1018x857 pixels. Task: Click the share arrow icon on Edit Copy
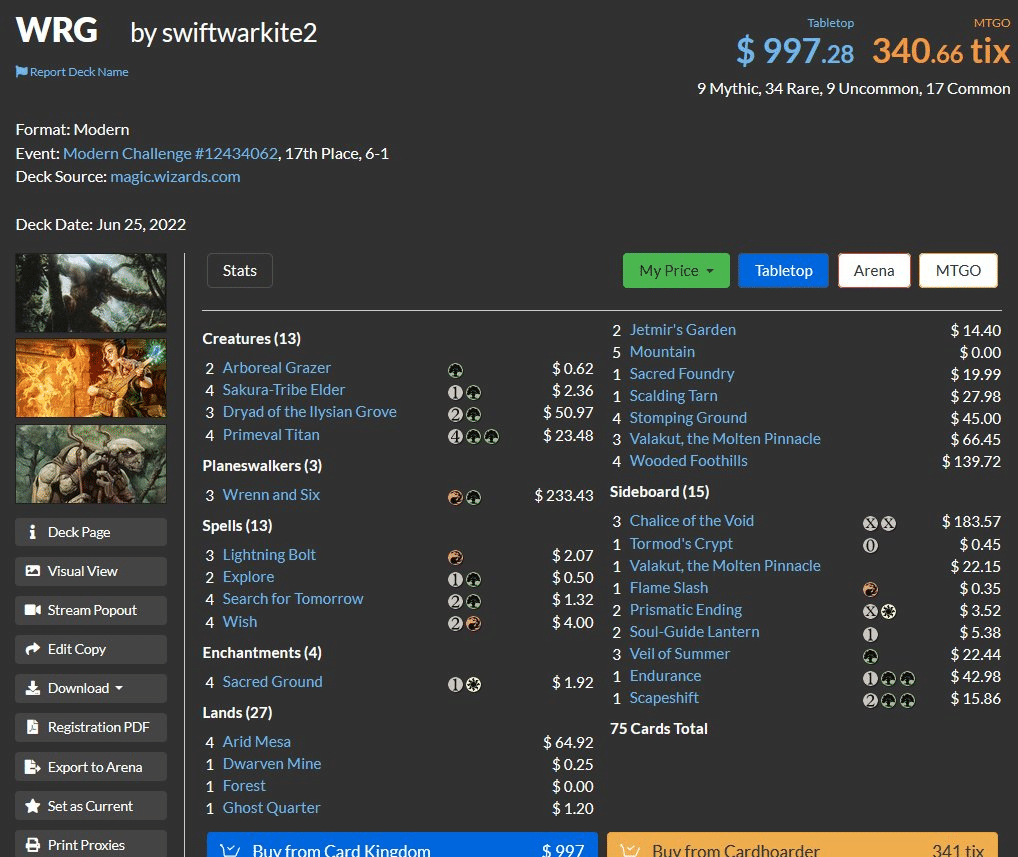pos(33,649)
